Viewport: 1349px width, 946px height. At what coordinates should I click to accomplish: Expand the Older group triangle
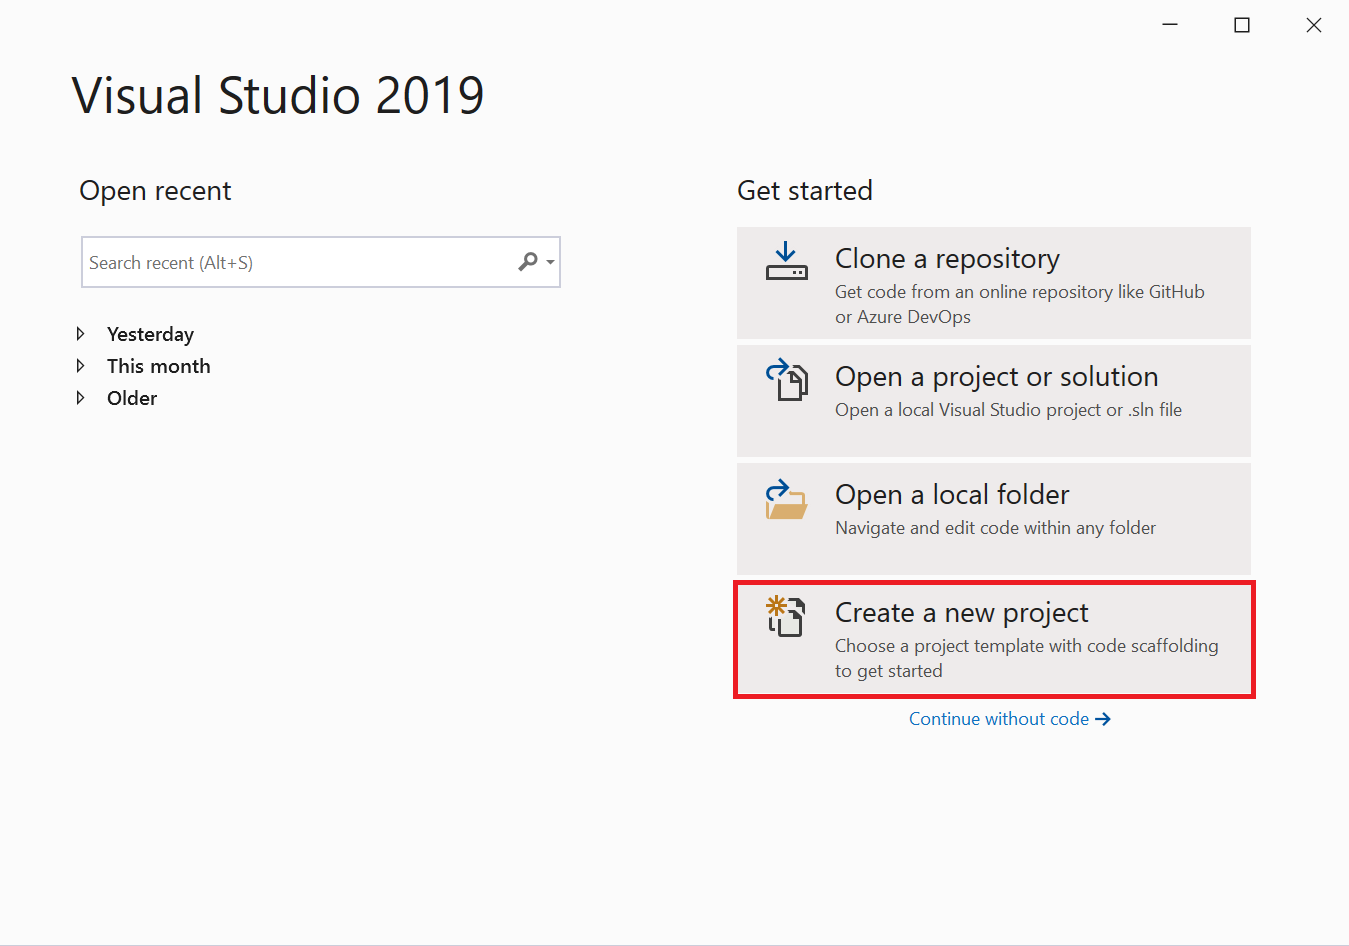point(81,398)
